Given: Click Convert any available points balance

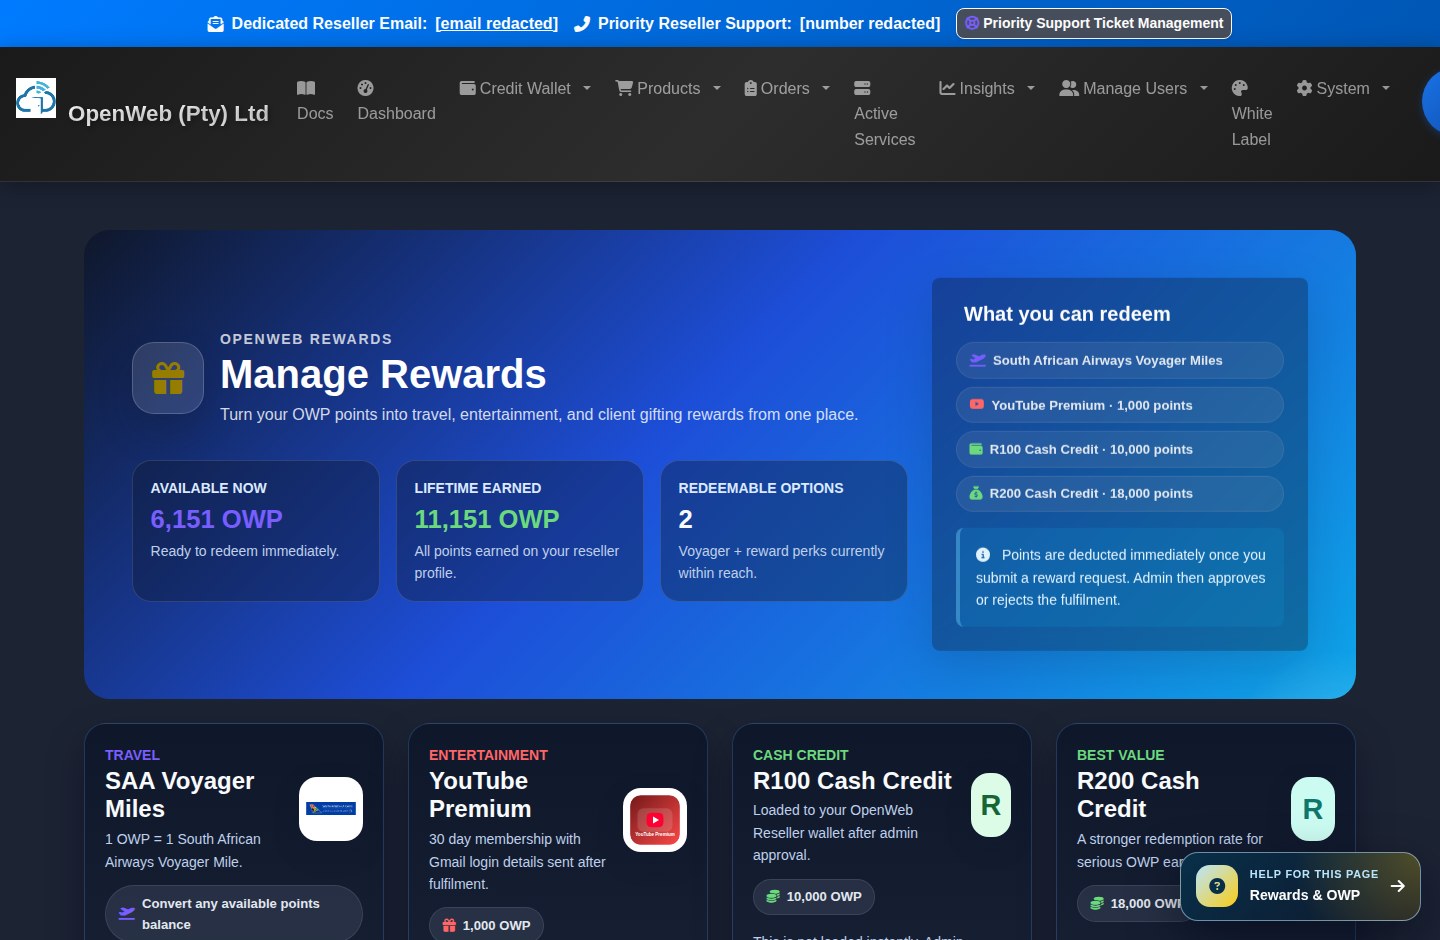Looking at the screenshot, I should [234, 913].
